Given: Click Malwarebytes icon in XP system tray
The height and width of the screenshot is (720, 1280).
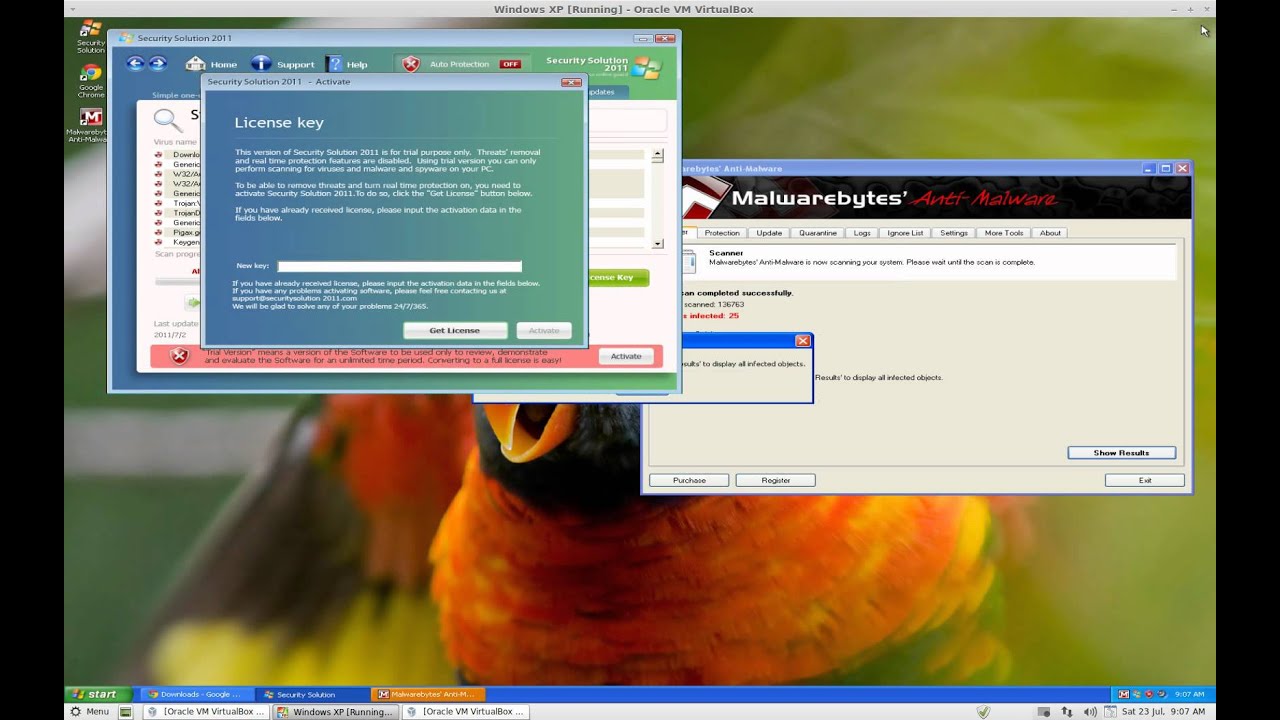Looking at the screenshot, I should (1124, 694).
